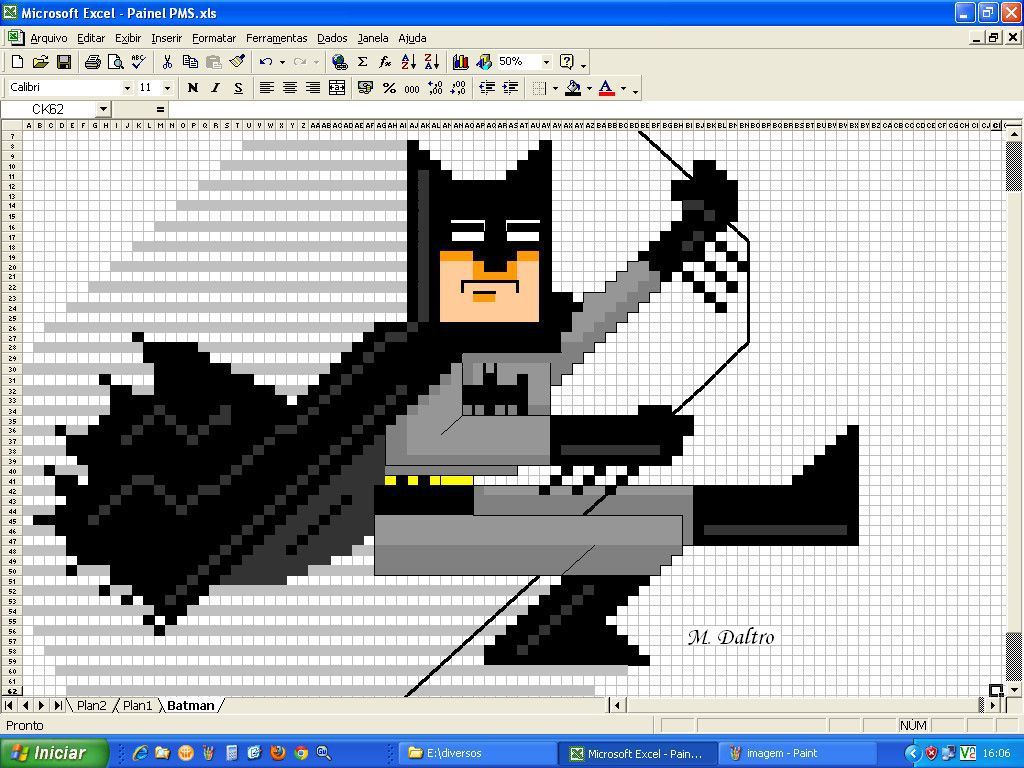Open the Office Assistant help icon
1024x768 pixels.
tap(567, 62)
